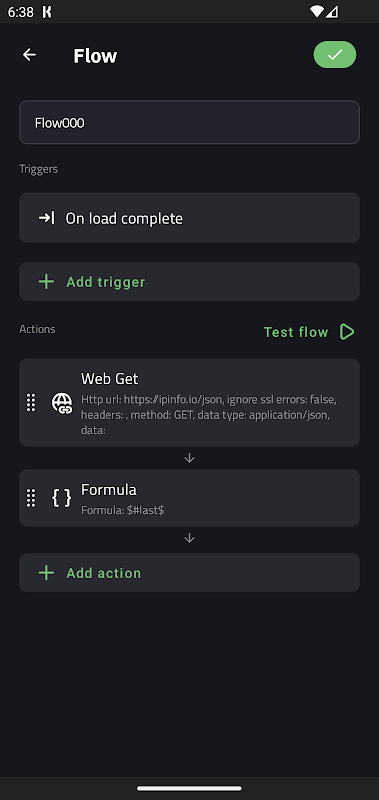Confirm flow with the green checkmark button
Screen dimensions: 379x800
(x=335, y=55)
